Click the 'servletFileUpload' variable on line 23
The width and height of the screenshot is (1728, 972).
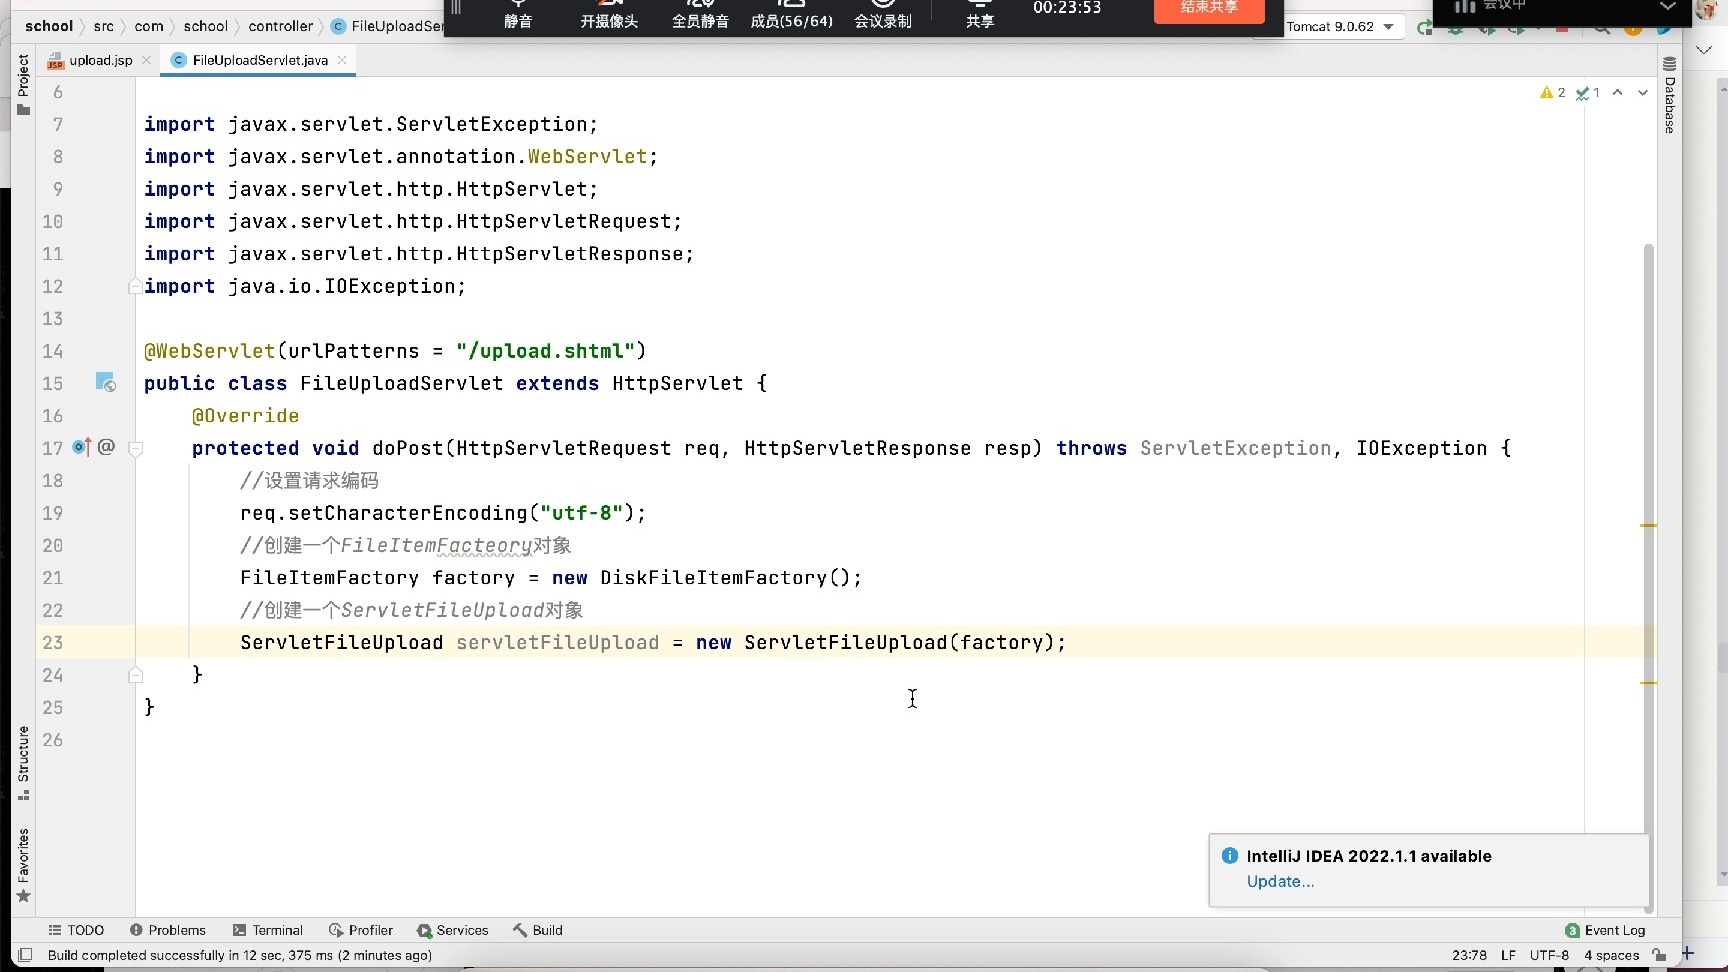coord(558,642)
